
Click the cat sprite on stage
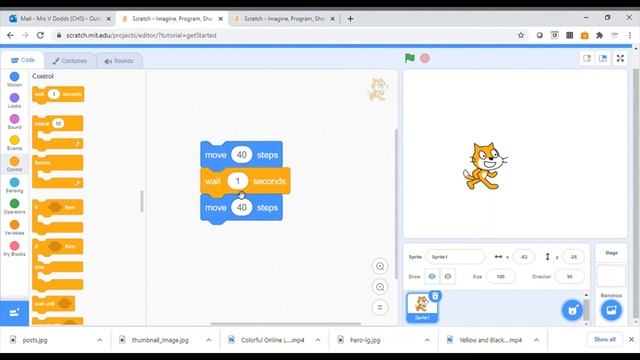point(485,166)
